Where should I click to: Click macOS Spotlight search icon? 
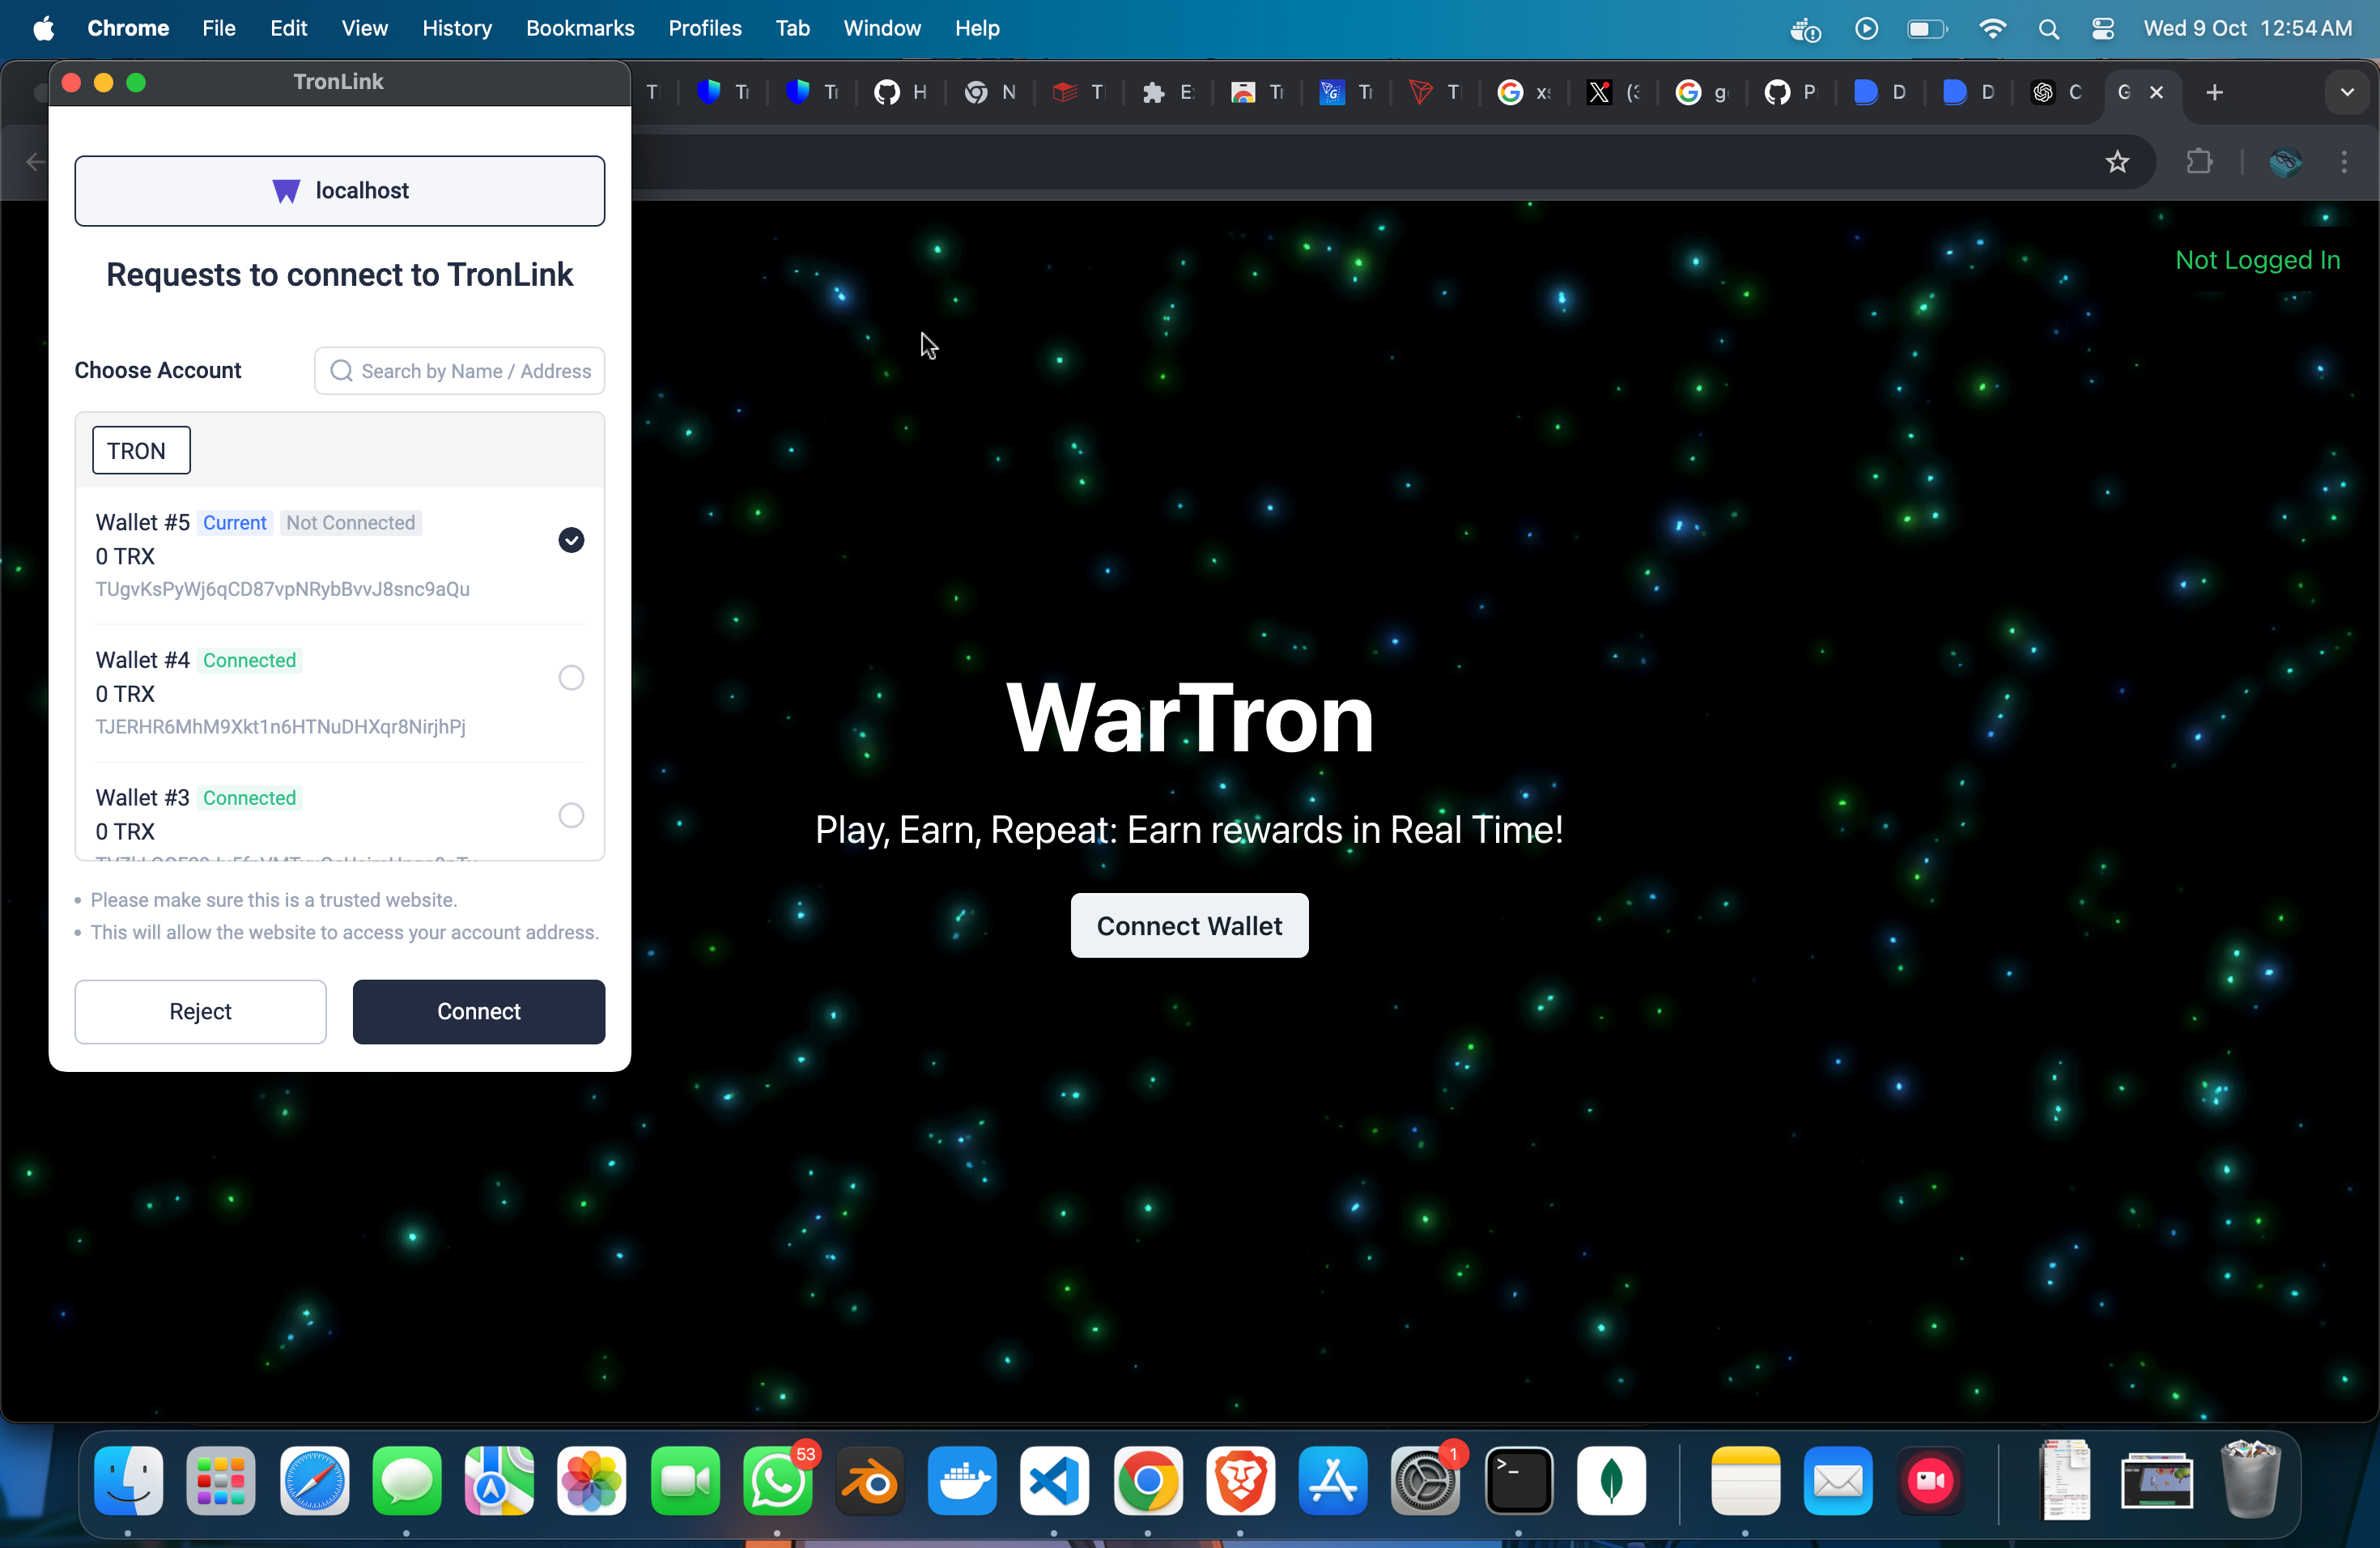click(x=2048, y=28)
